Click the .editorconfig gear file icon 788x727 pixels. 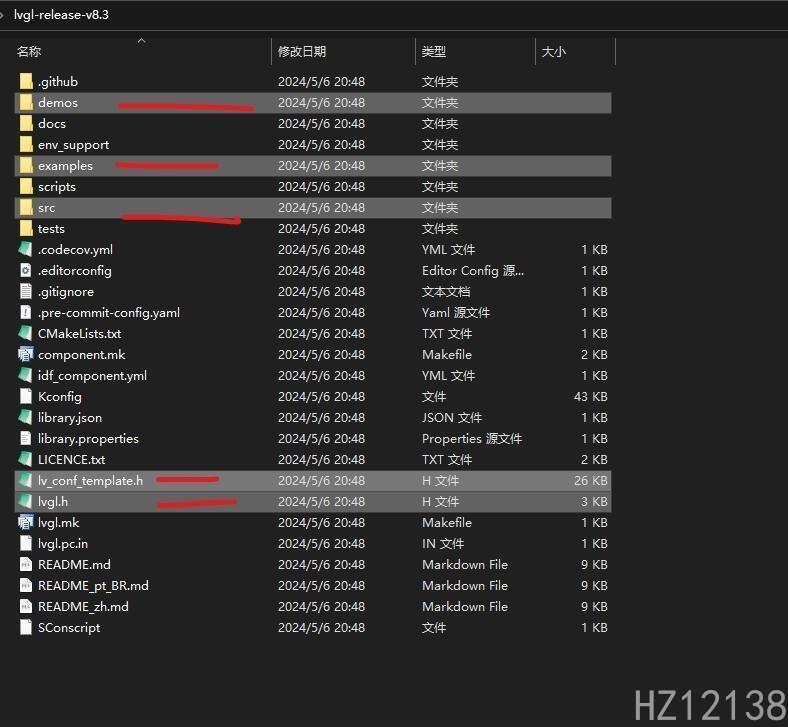click(x=26, y=271)
